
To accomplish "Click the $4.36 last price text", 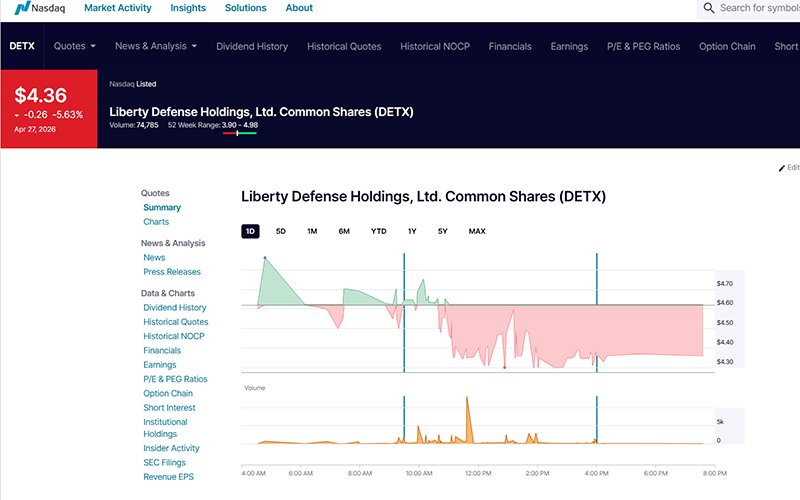I will pos(40,95).
